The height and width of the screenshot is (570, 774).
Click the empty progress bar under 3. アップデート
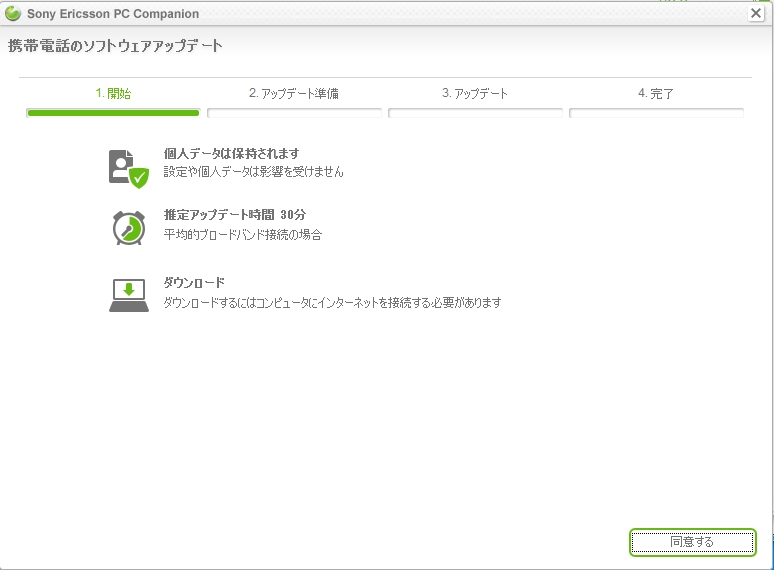475,113
